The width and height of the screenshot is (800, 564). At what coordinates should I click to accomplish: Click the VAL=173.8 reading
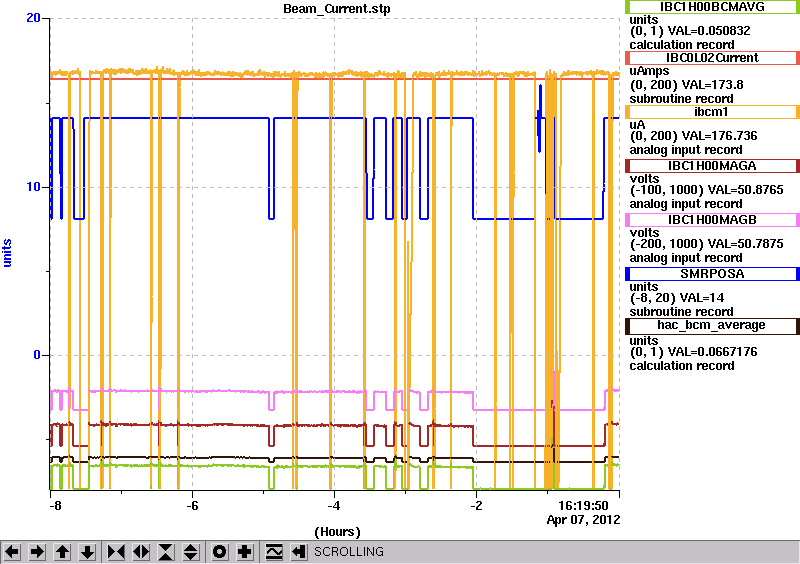click(712, 85)
